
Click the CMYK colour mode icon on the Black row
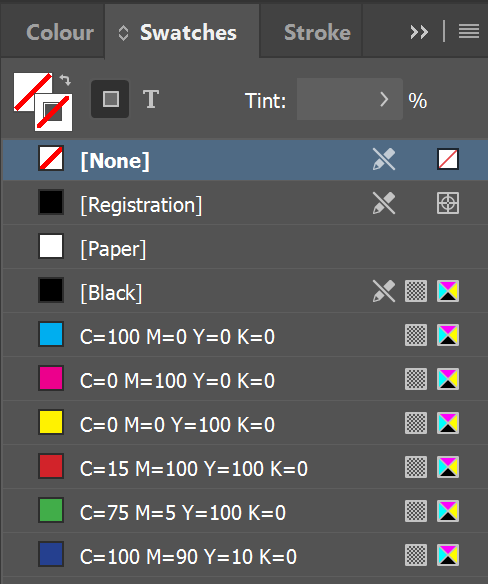(x=448, y=291)
